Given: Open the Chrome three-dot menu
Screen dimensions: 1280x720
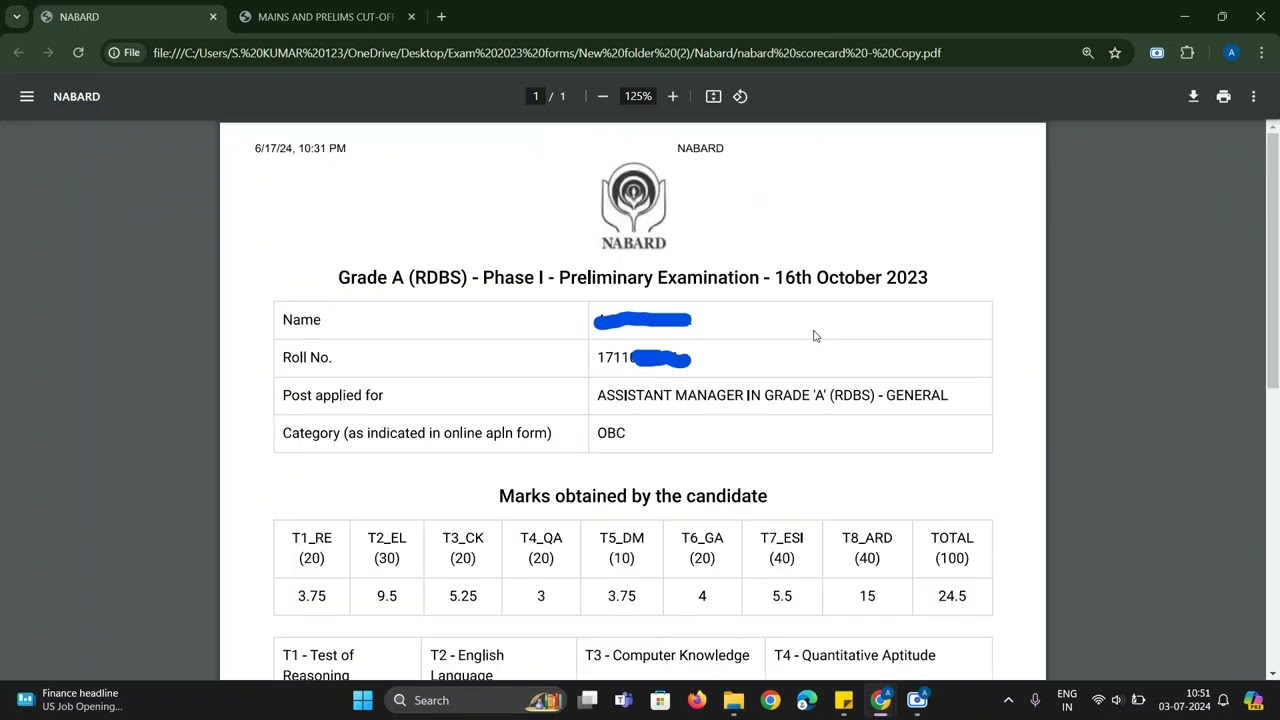Looking at the screenshot, I should [1260, 53].
